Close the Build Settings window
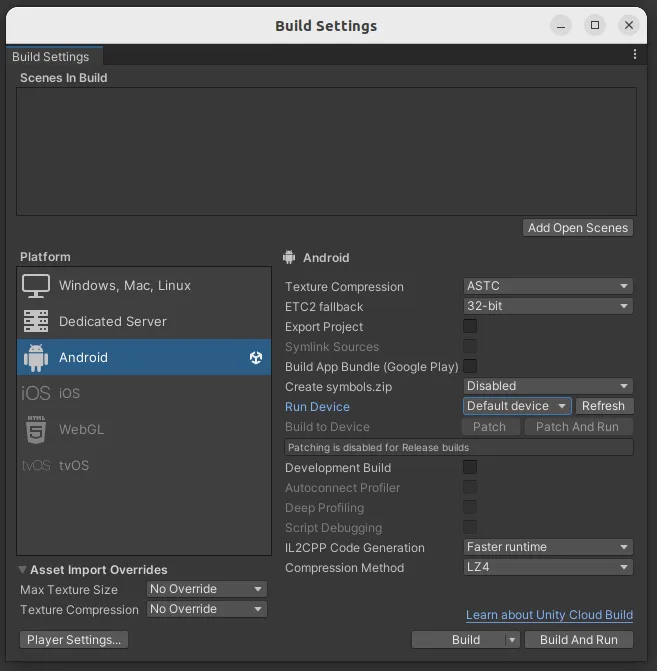This screenshot has height=671, width=657. 629,26
